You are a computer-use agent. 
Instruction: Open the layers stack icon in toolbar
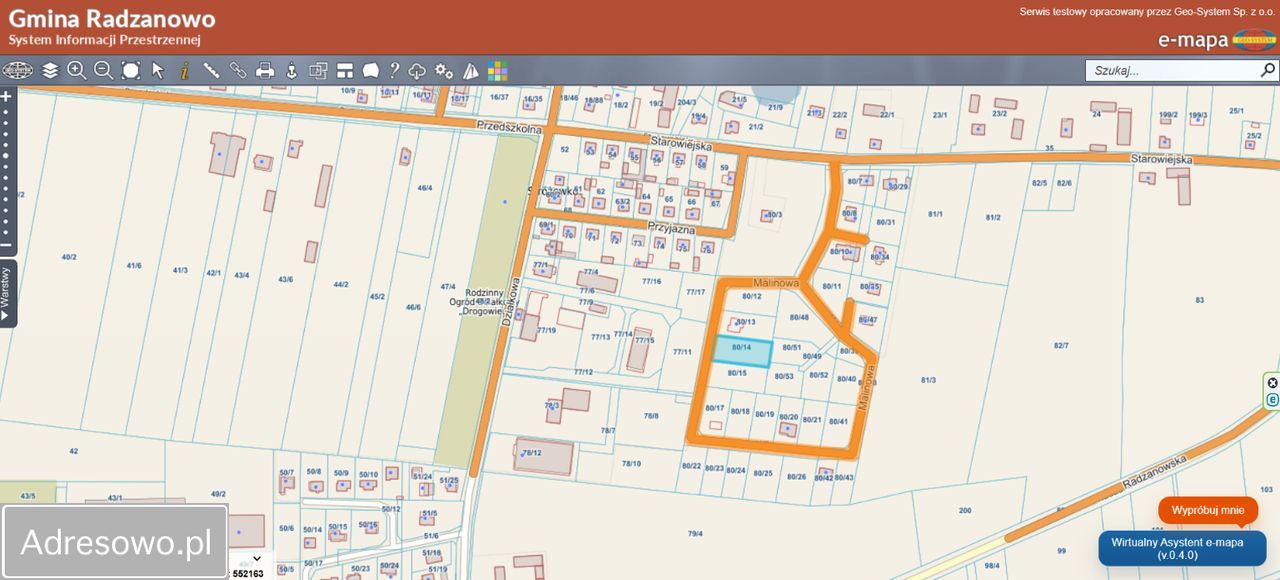[x=50, y=70]
